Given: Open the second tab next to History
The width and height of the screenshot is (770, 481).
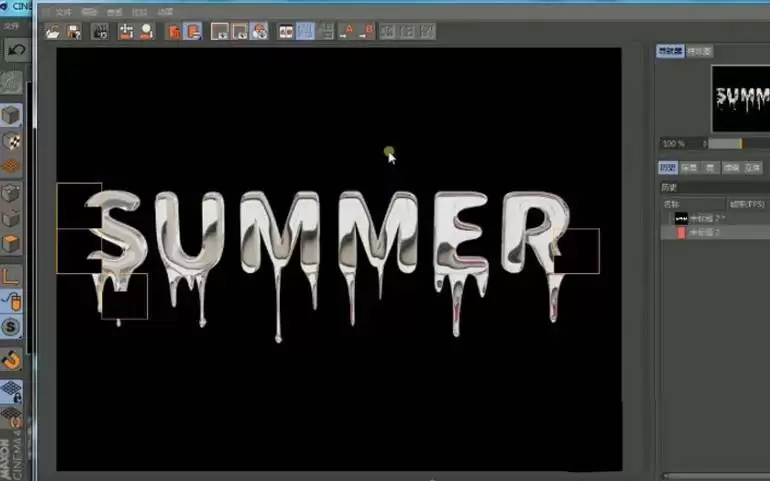Looking at the screenshot, I should 689,168.
